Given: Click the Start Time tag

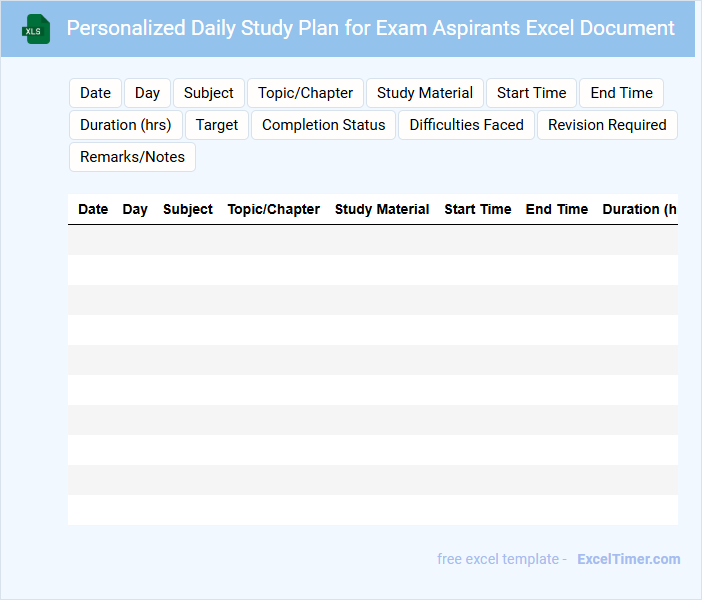Looking at the screenshot, I should [x=531, y=93].
